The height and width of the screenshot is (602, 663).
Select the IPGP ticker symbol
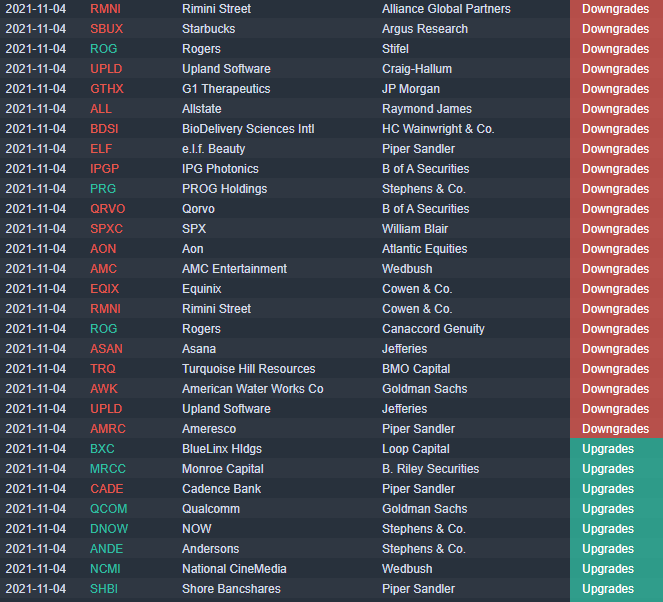click(104, 169)
